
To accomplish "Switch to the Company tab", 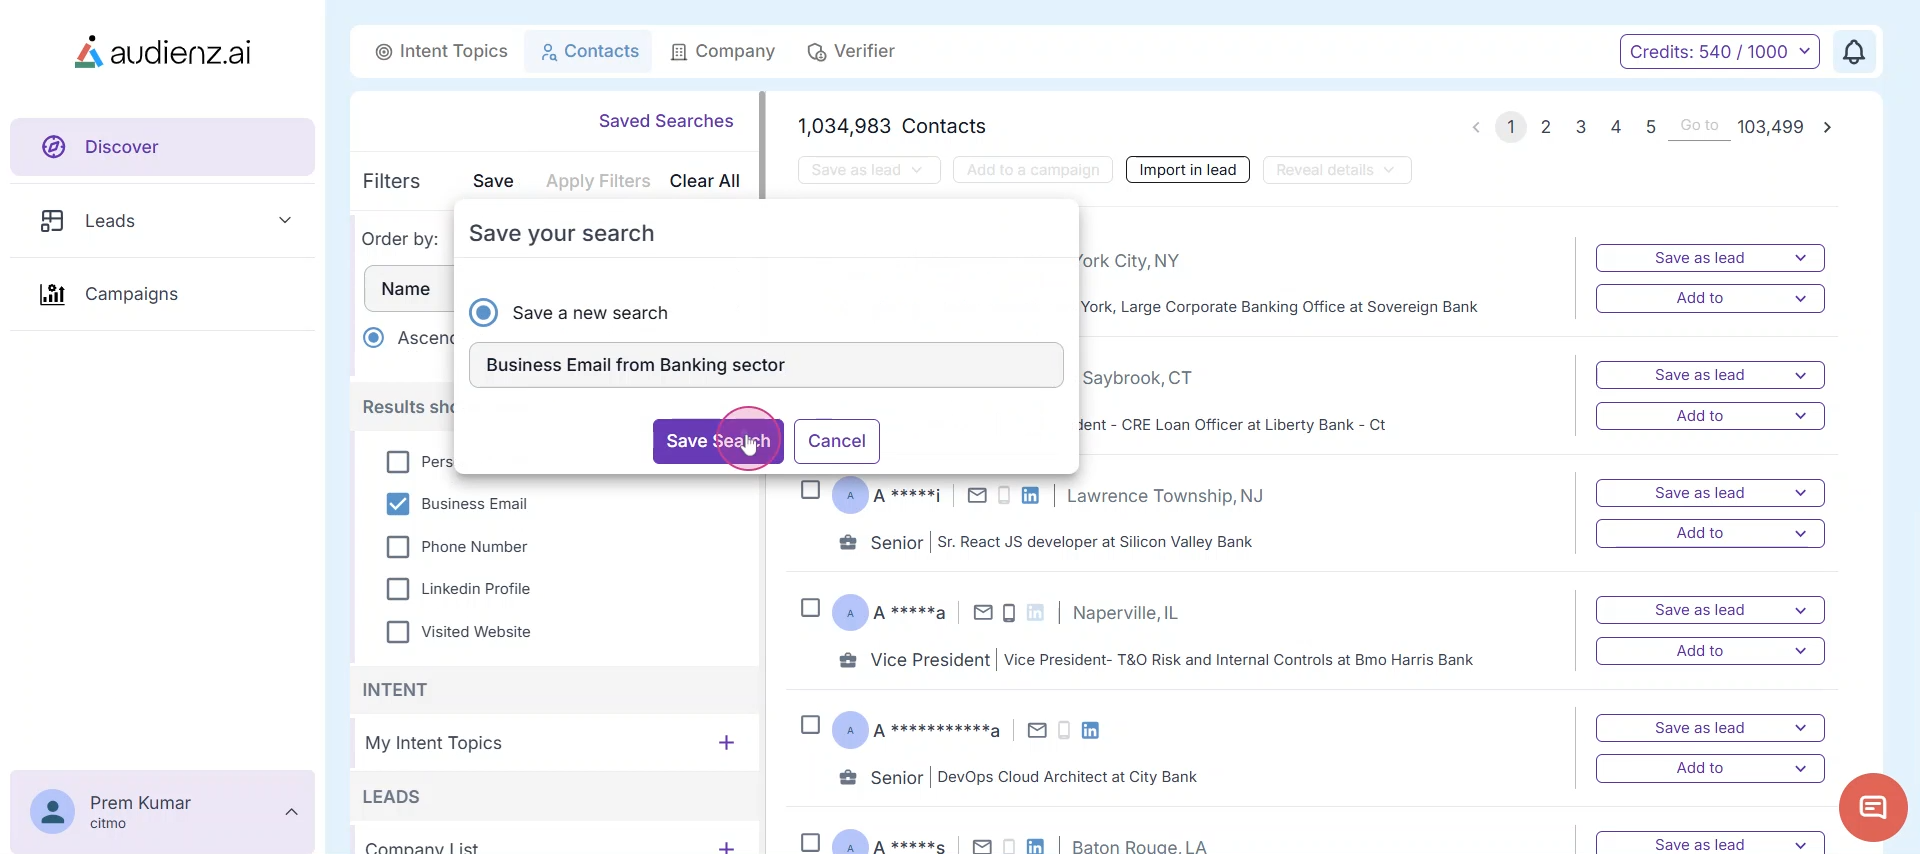I will click(x=723, y=51).
